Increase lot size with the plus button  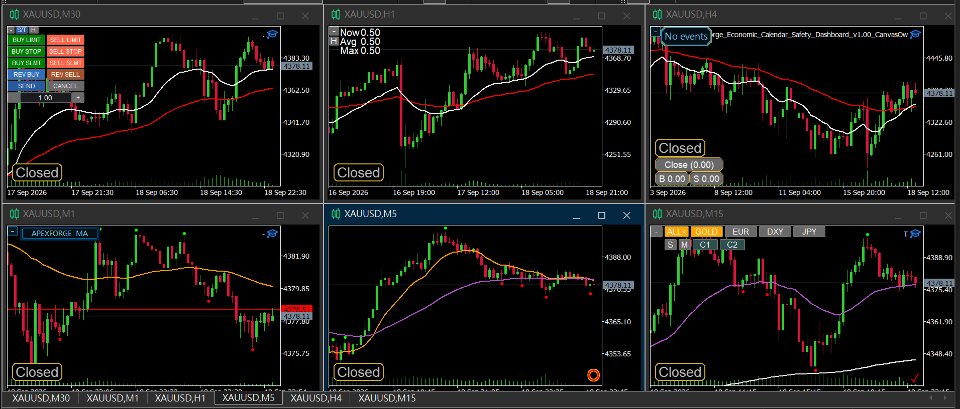(x=78, y=97)
